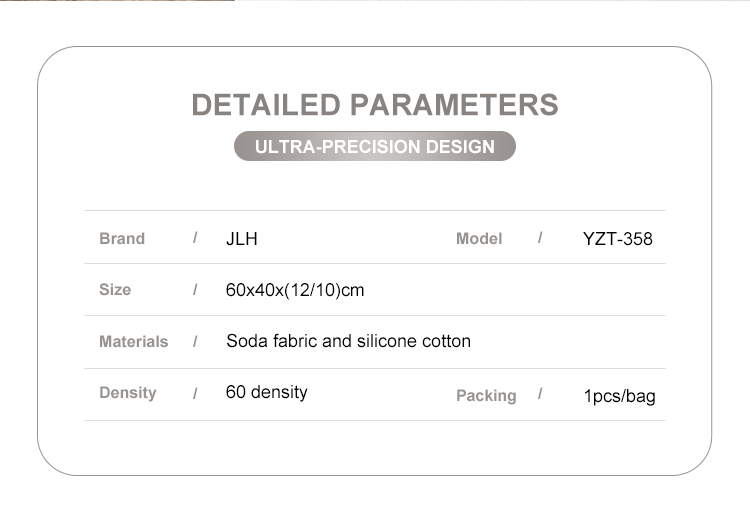This screenshot has height=522, width=750.
Task: Click the 60 density value
Action: coord(266,392)
